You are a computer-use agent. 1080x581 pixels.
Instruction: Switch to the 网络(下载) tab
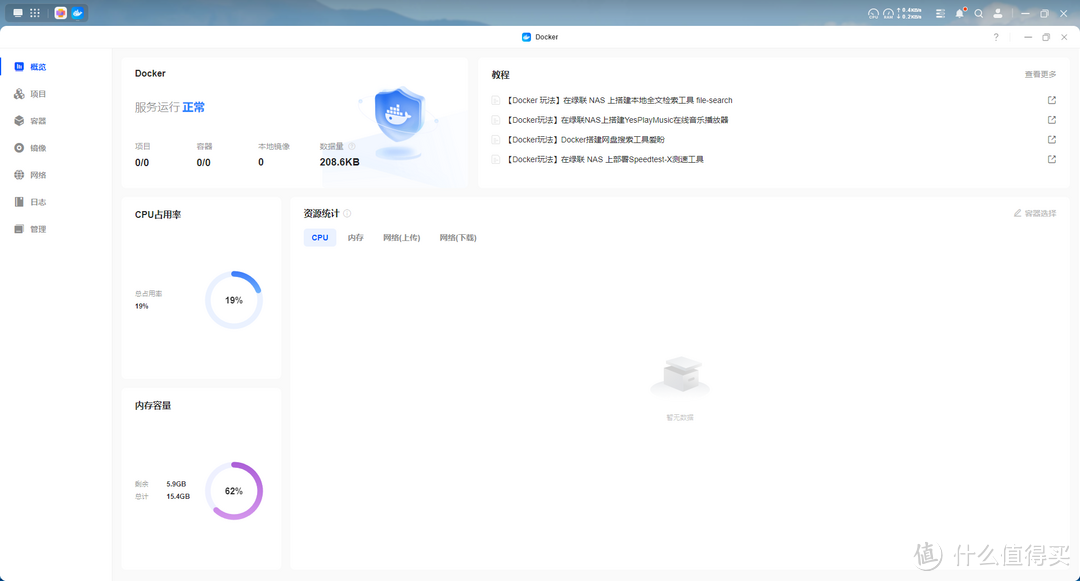458,237
